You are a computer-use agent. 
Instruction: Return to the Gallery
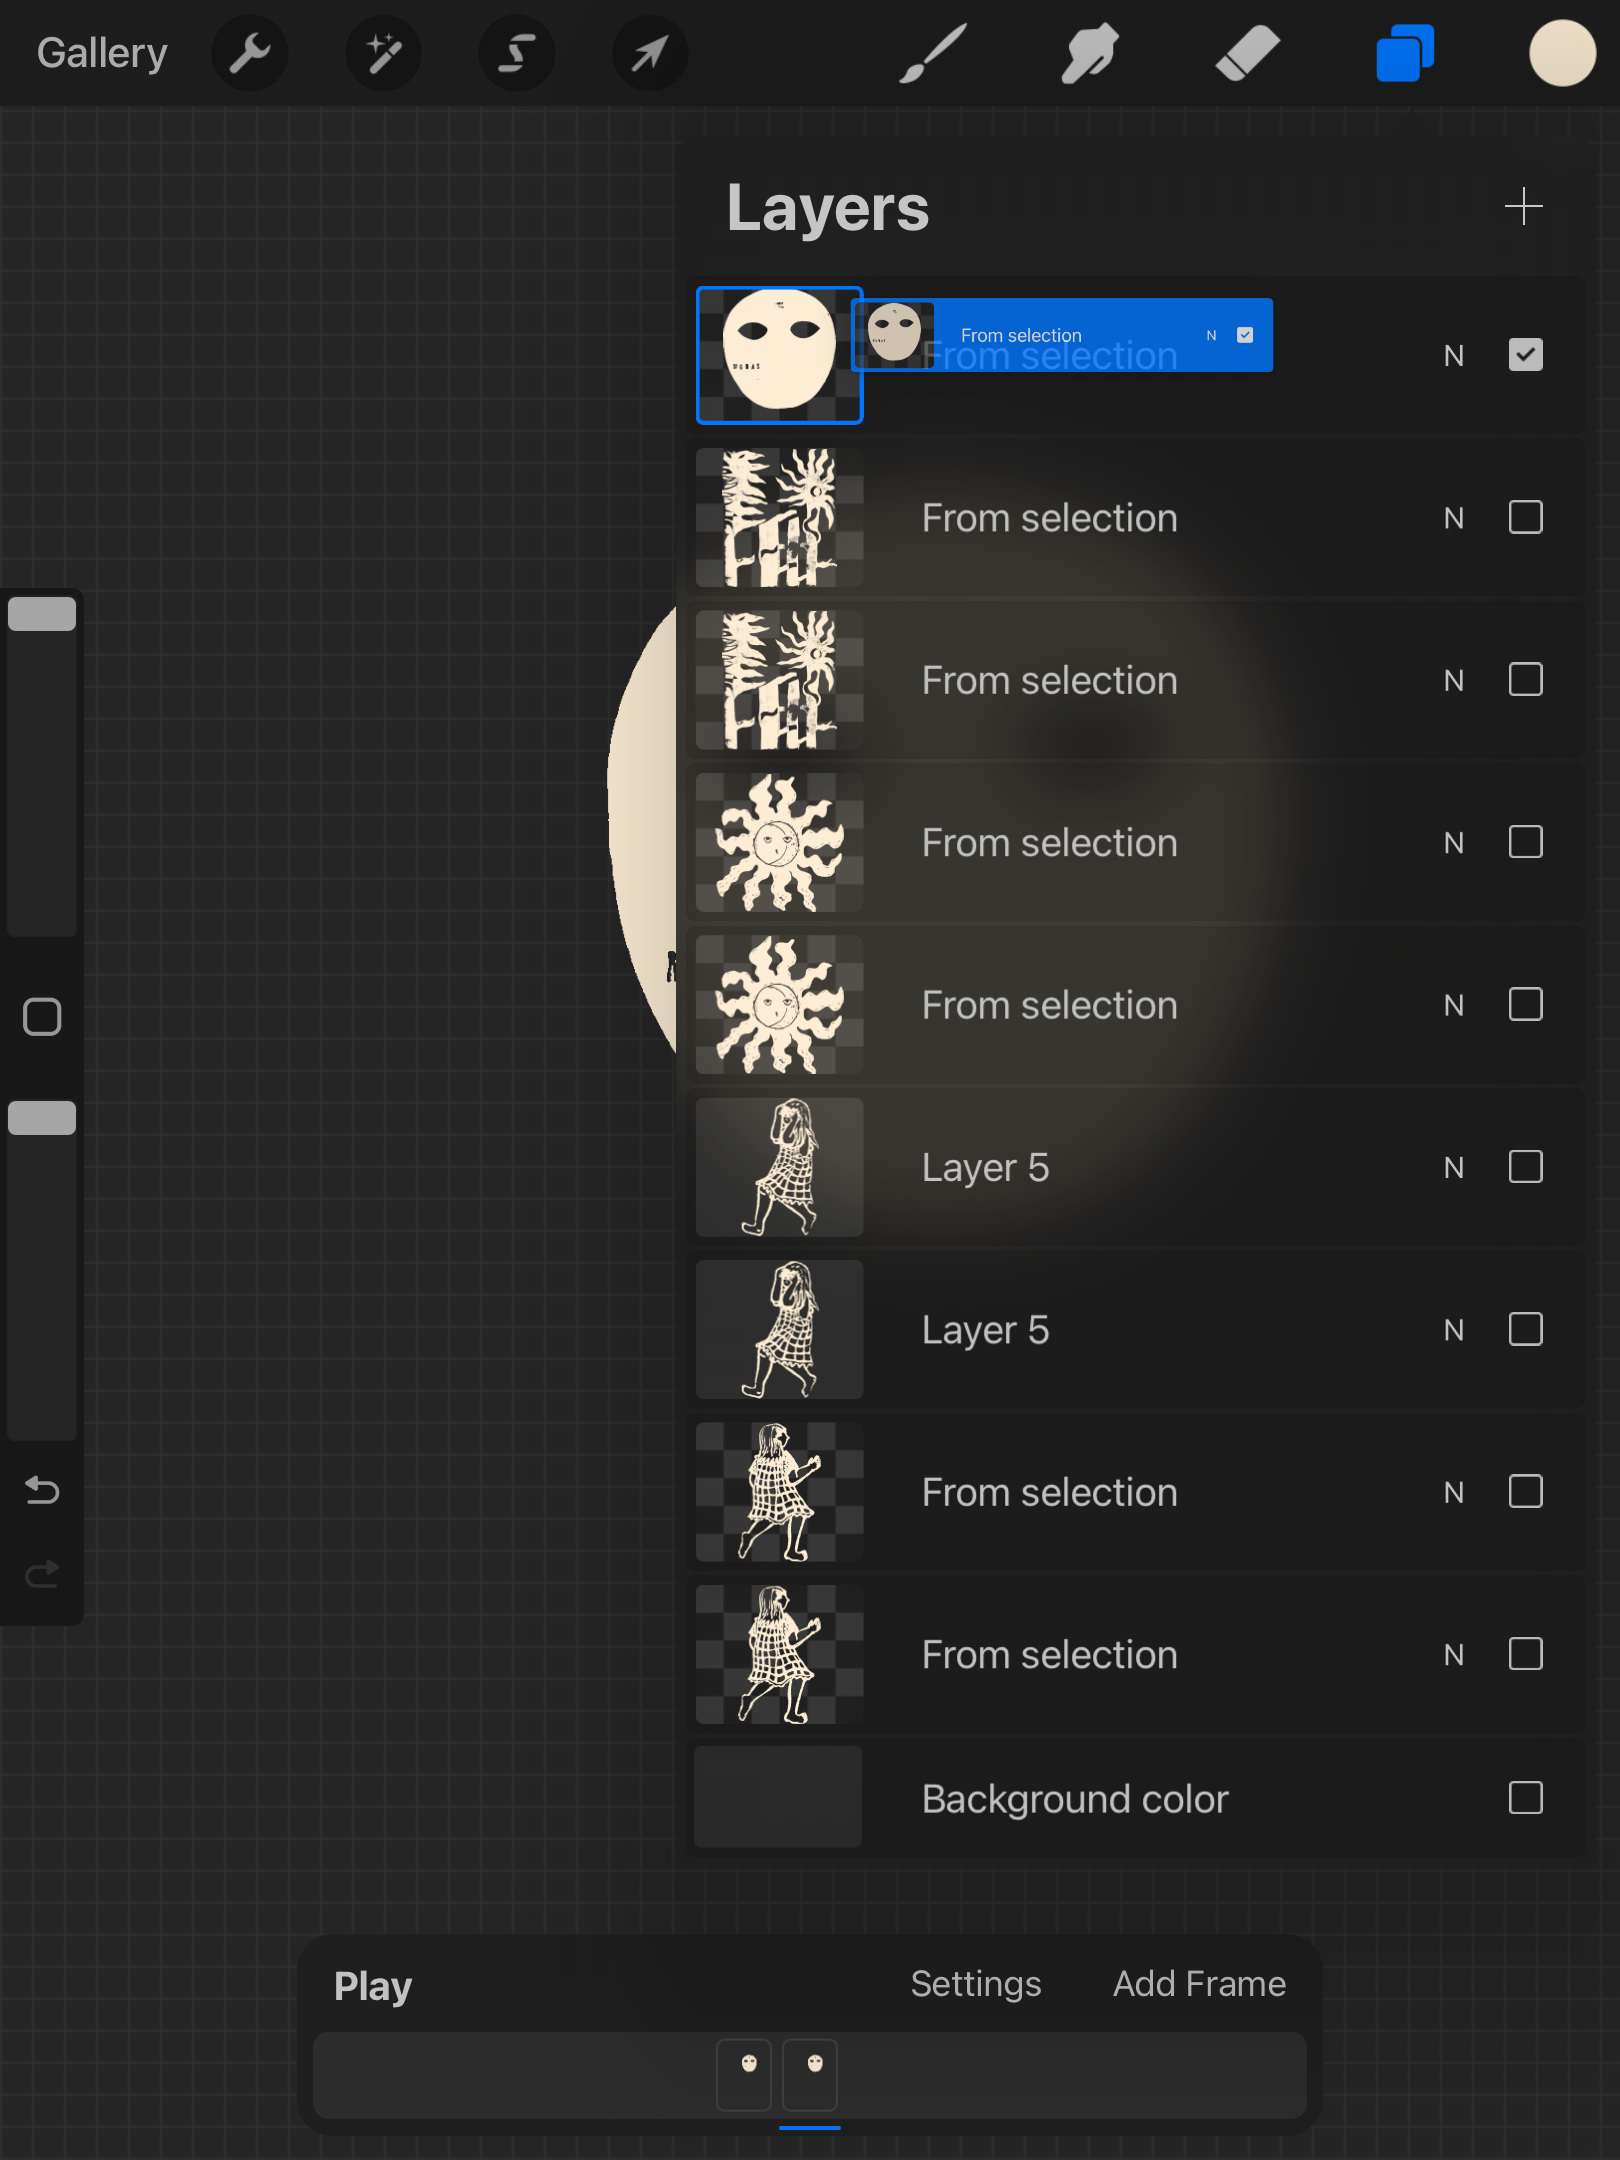pos(102,54)
